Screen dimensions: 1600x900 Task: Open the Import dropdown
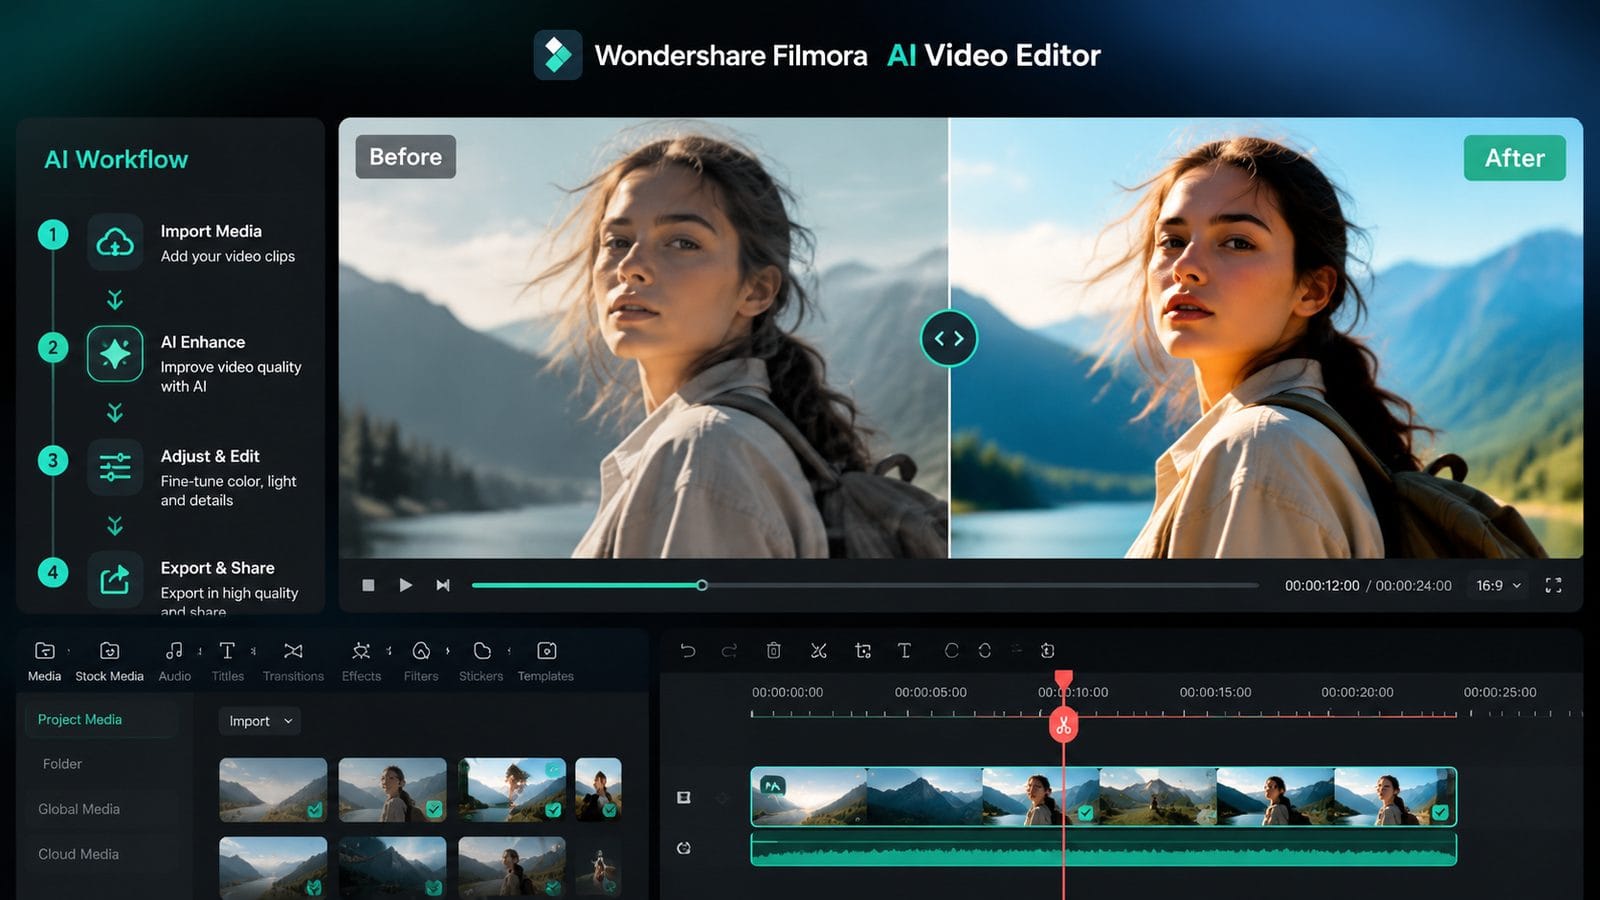click(260, 721)
